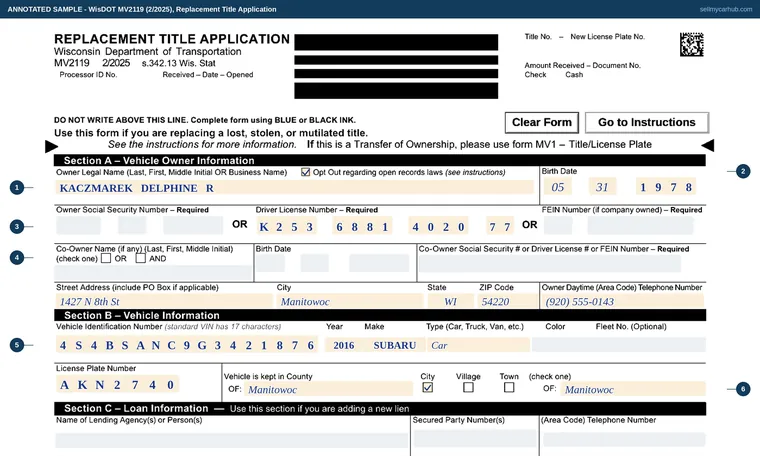Click the telephone field (920) 555-0143

click(622, 301)
